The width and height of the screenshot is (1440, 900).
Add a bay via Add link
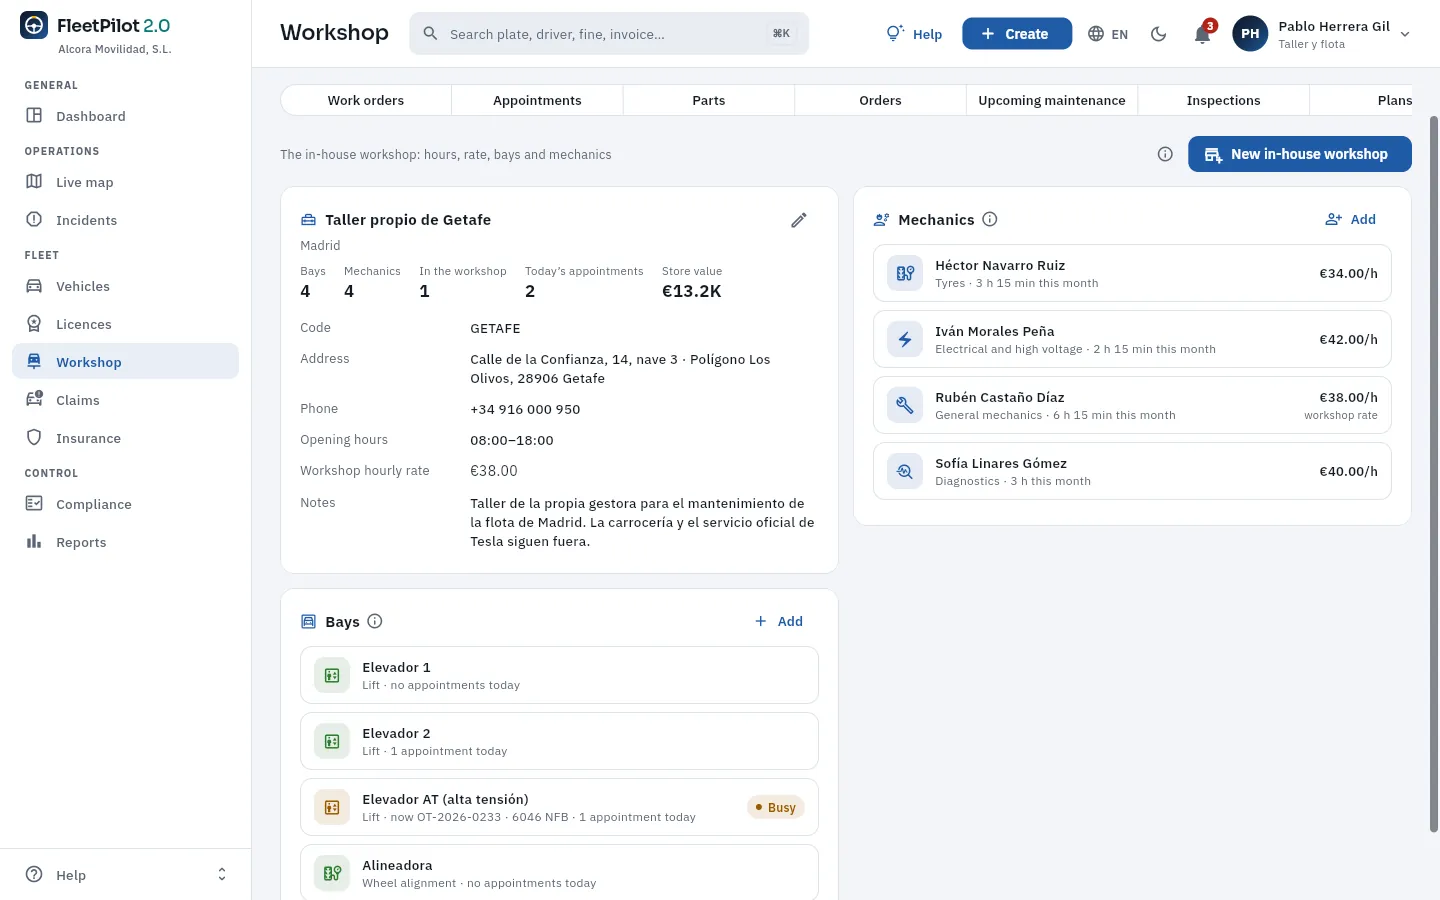(x=778, y=621)
